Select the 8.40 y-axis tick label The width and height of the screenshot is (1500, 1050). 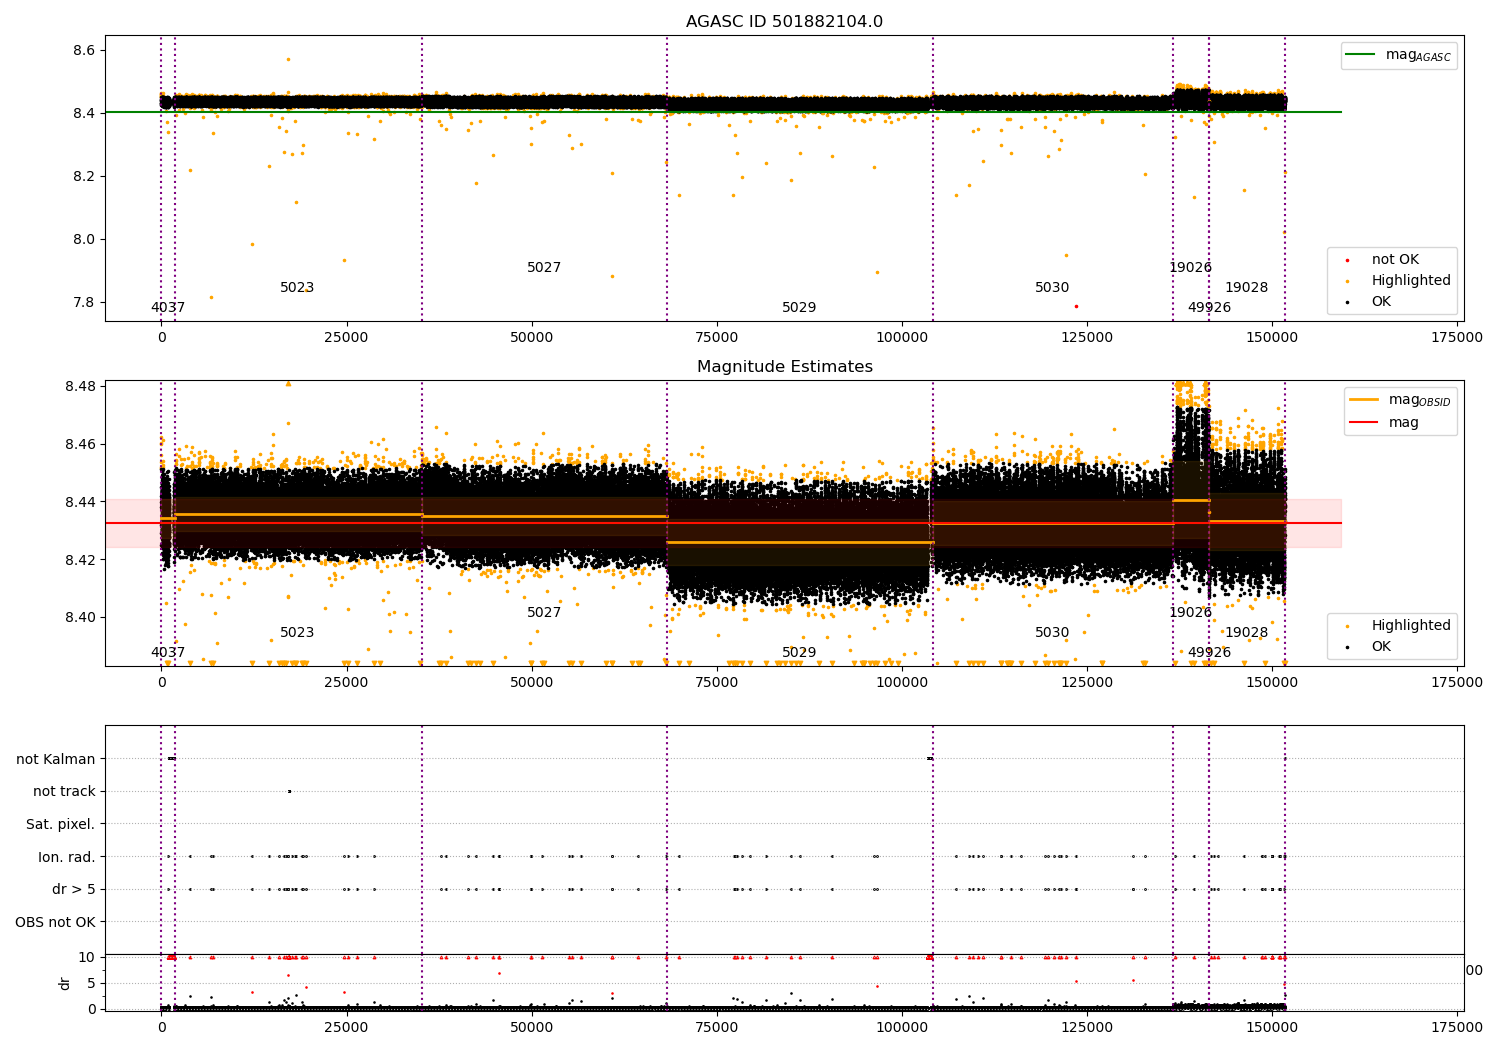click(x=81, y=617)
